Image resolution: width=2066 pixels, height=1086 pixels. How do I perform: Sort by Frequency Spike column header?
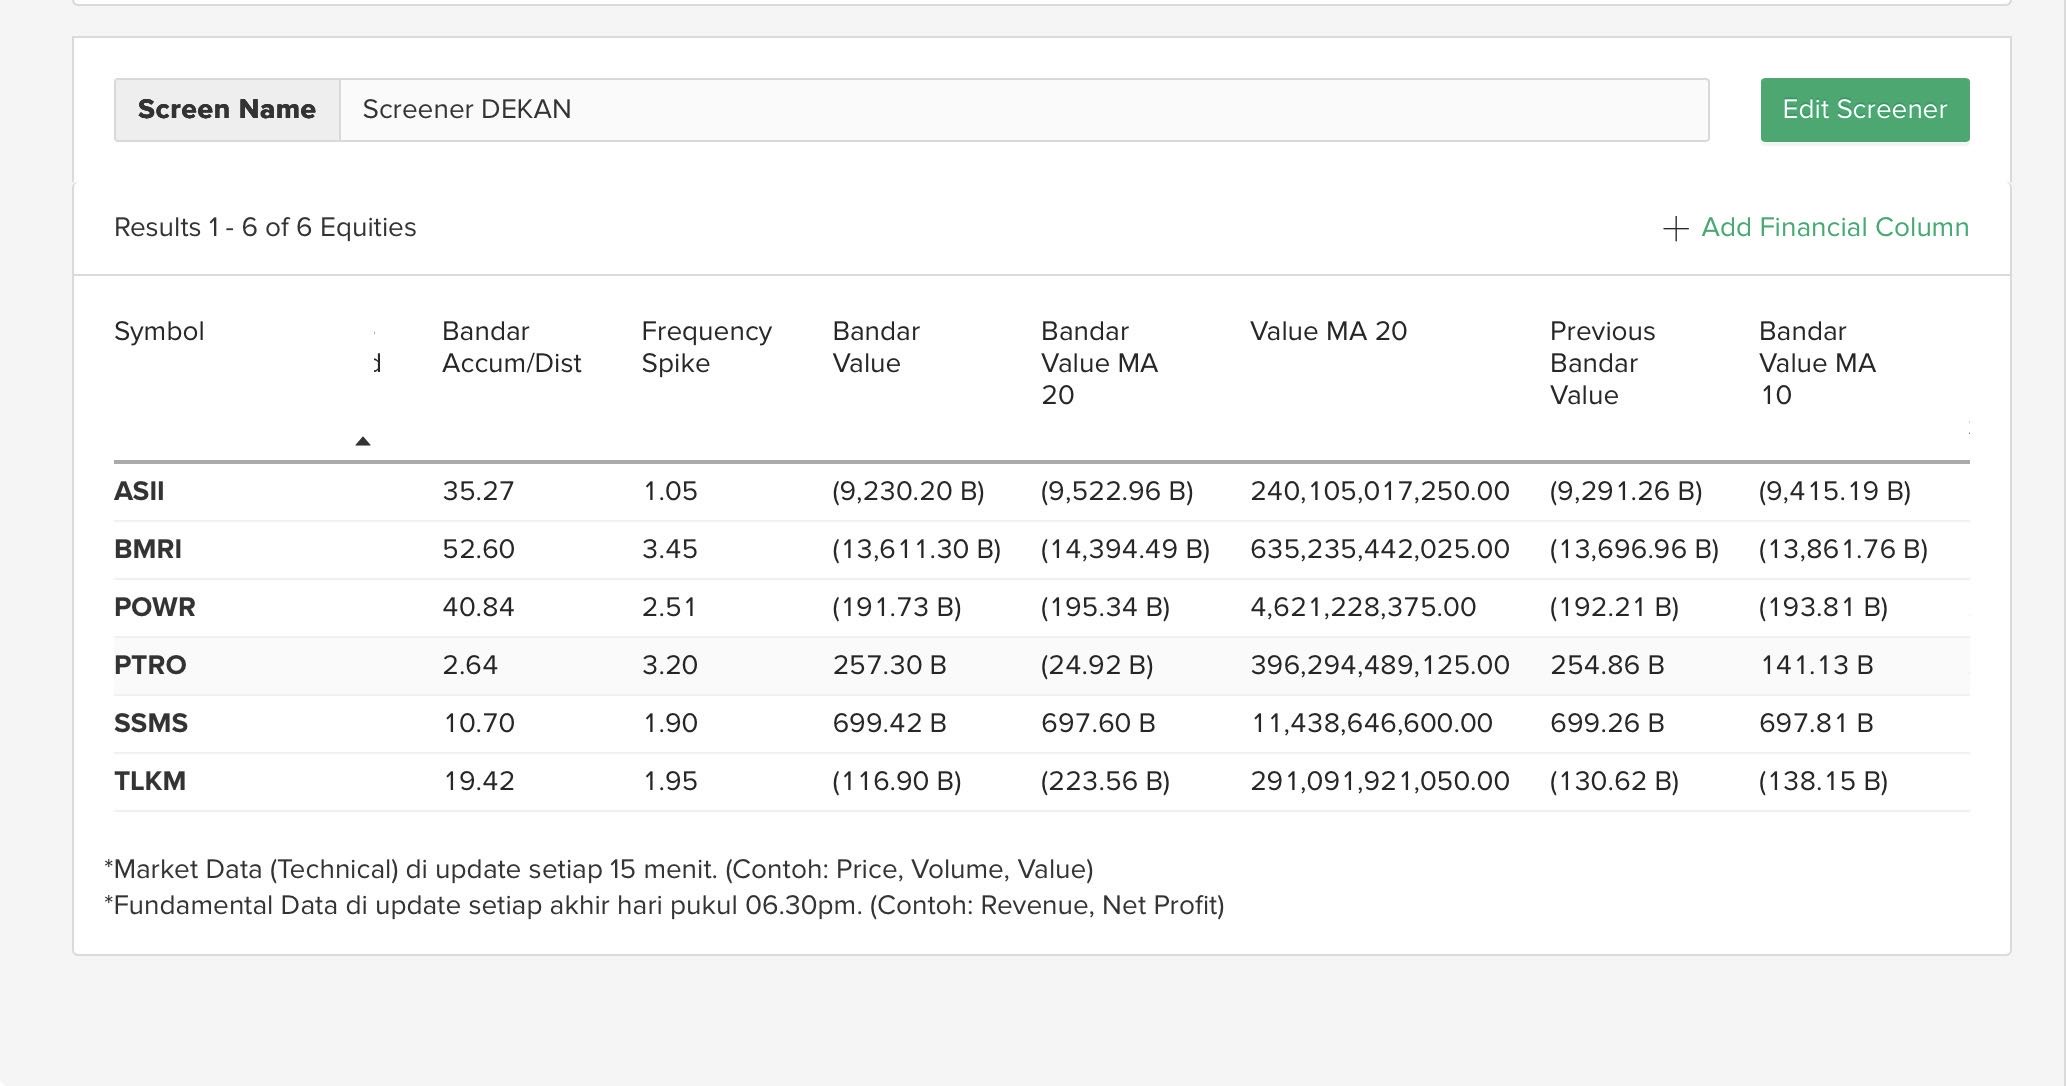[x=706, y=347]
